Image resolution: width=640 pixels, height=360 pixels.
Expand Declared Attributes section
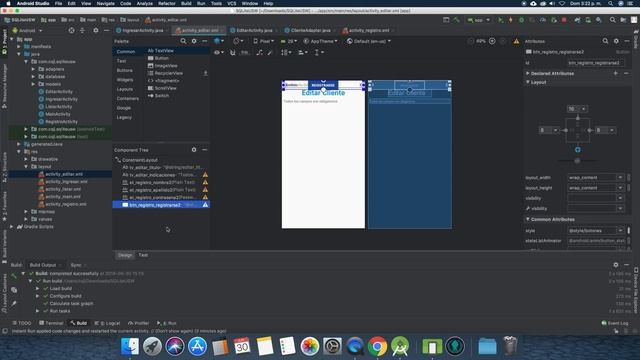[528, 73]
